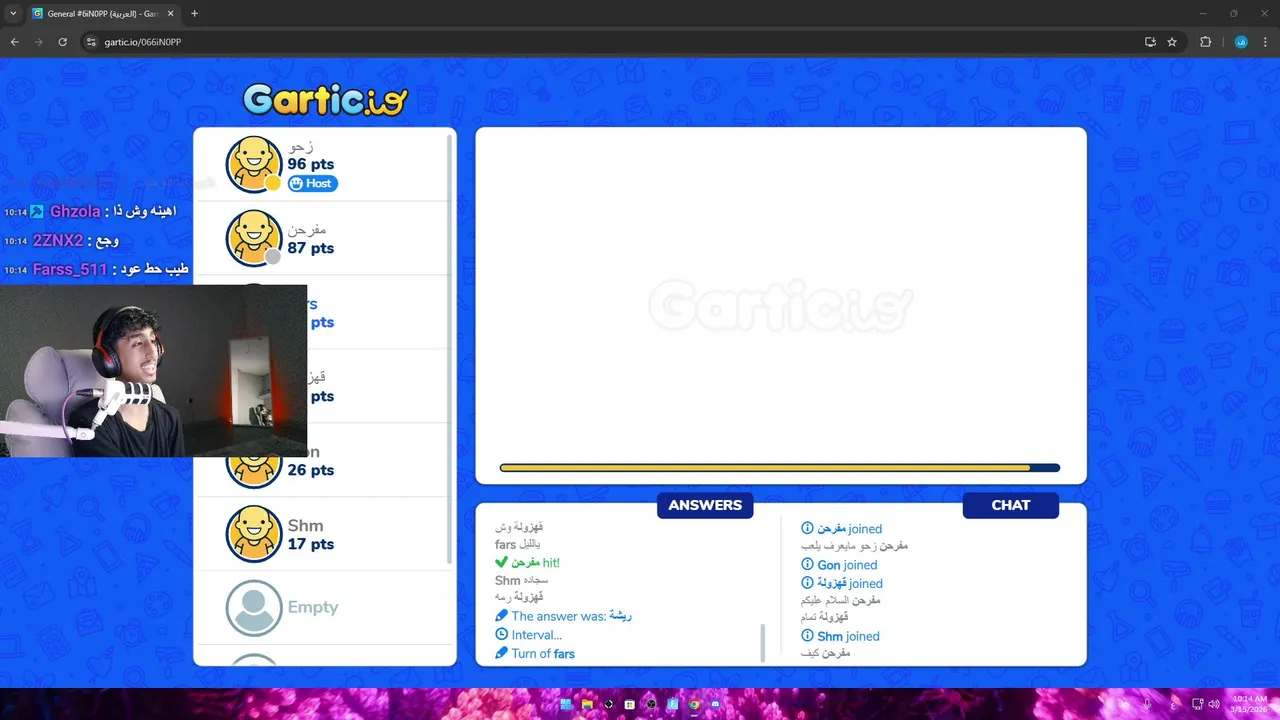Click the Gartic.io logo
This screenshot has width=1280, height=720.
(x=325, y=98)
